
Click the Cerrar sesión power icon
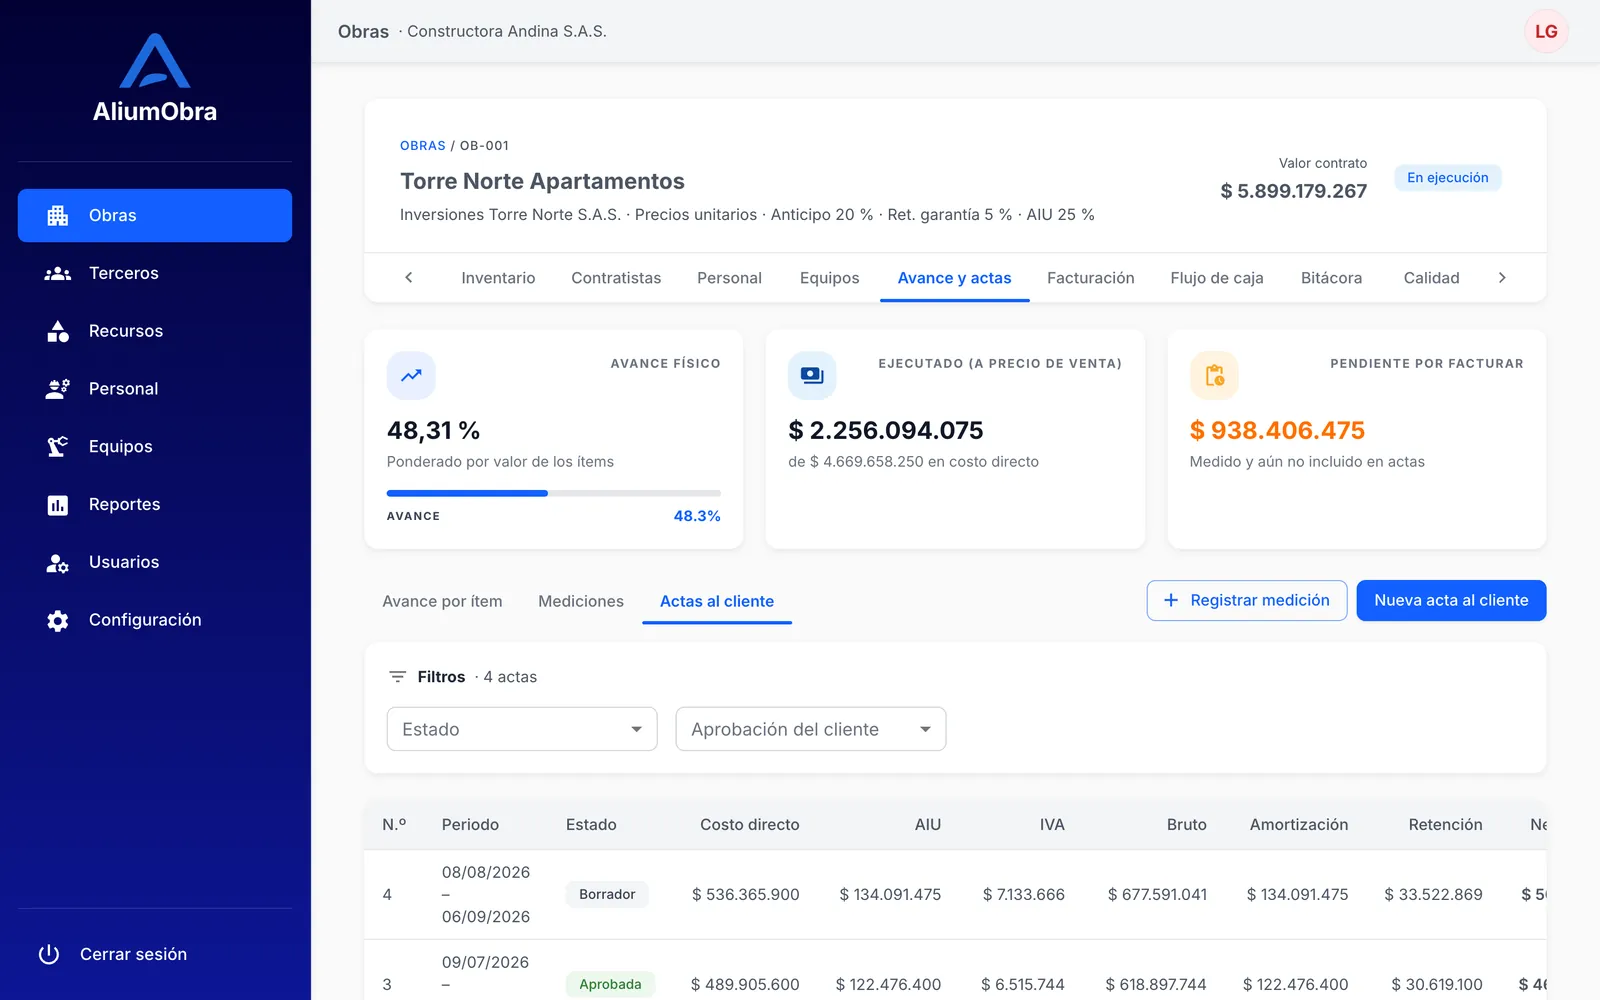pos(49,954)
